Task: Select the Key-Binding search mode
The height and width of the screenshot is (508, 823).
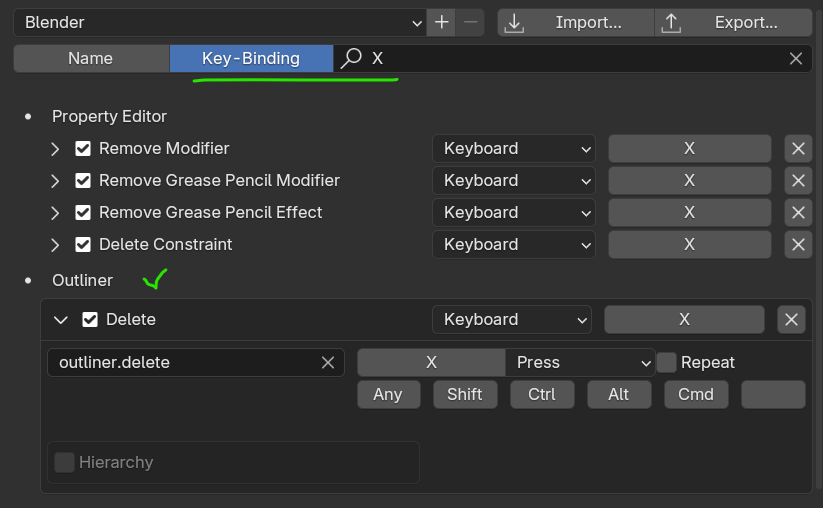Action: 250,59
